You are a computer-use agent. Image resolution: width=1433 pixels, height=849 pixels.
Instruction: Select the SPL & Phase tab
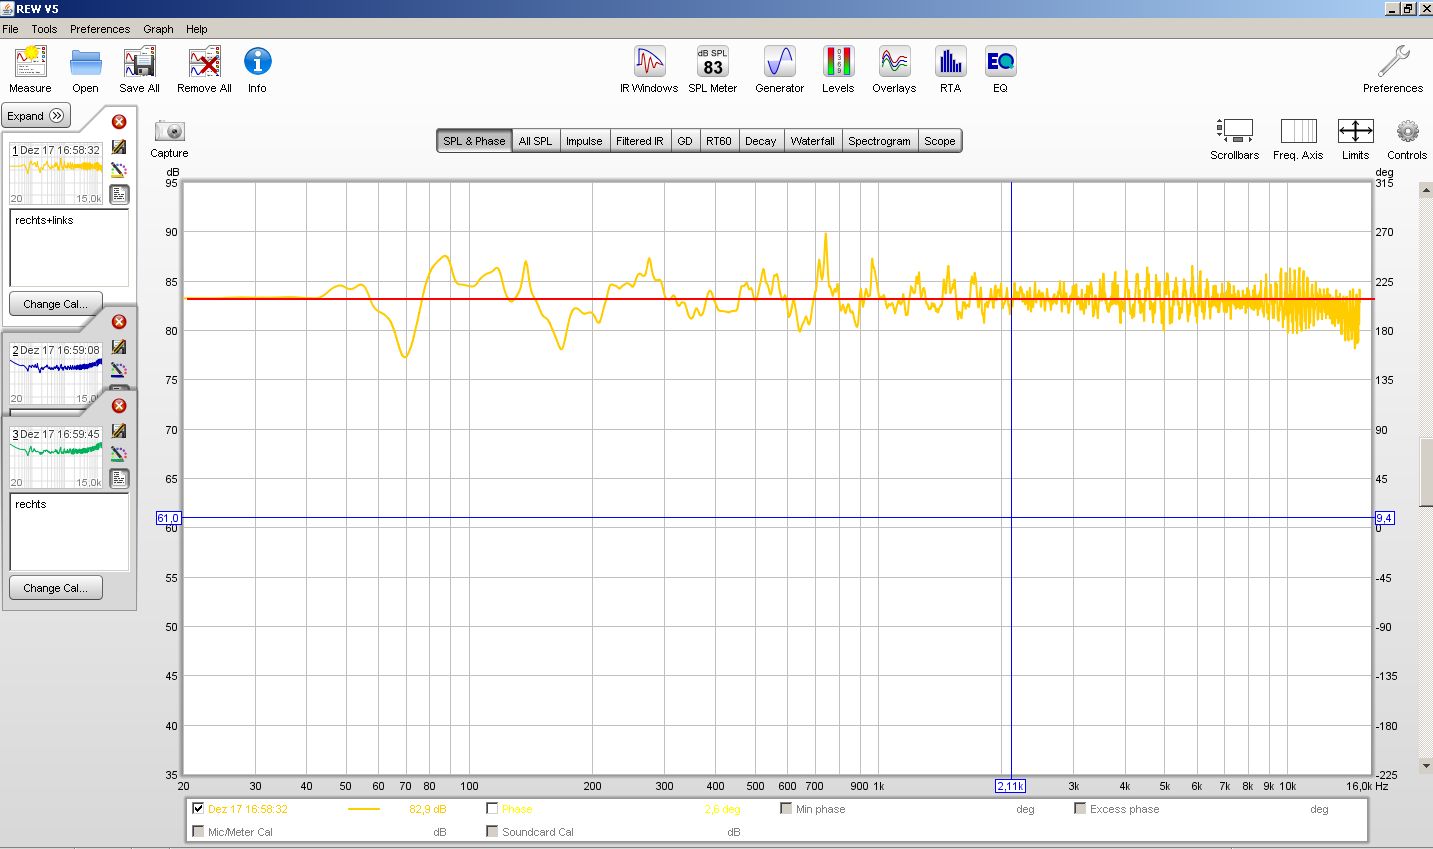pyautogui.click(x=474, y=141)
